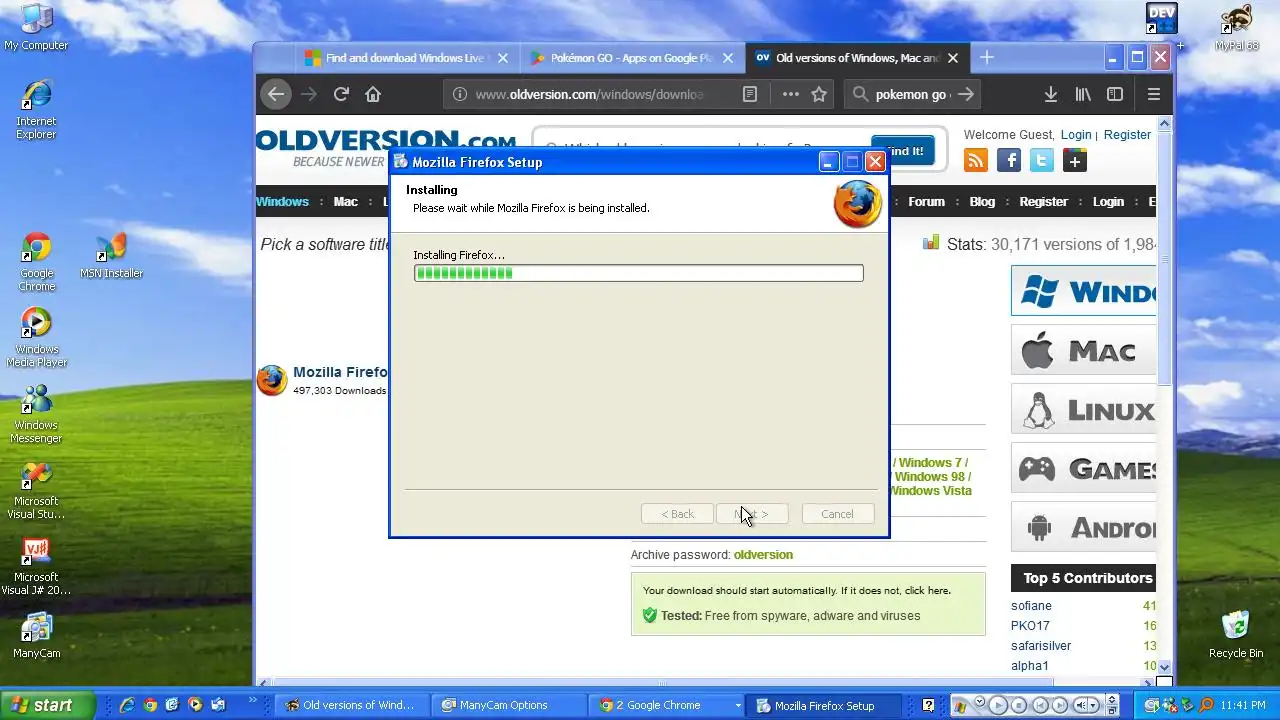Click the Login link beside Welcome Guest

1076,134
